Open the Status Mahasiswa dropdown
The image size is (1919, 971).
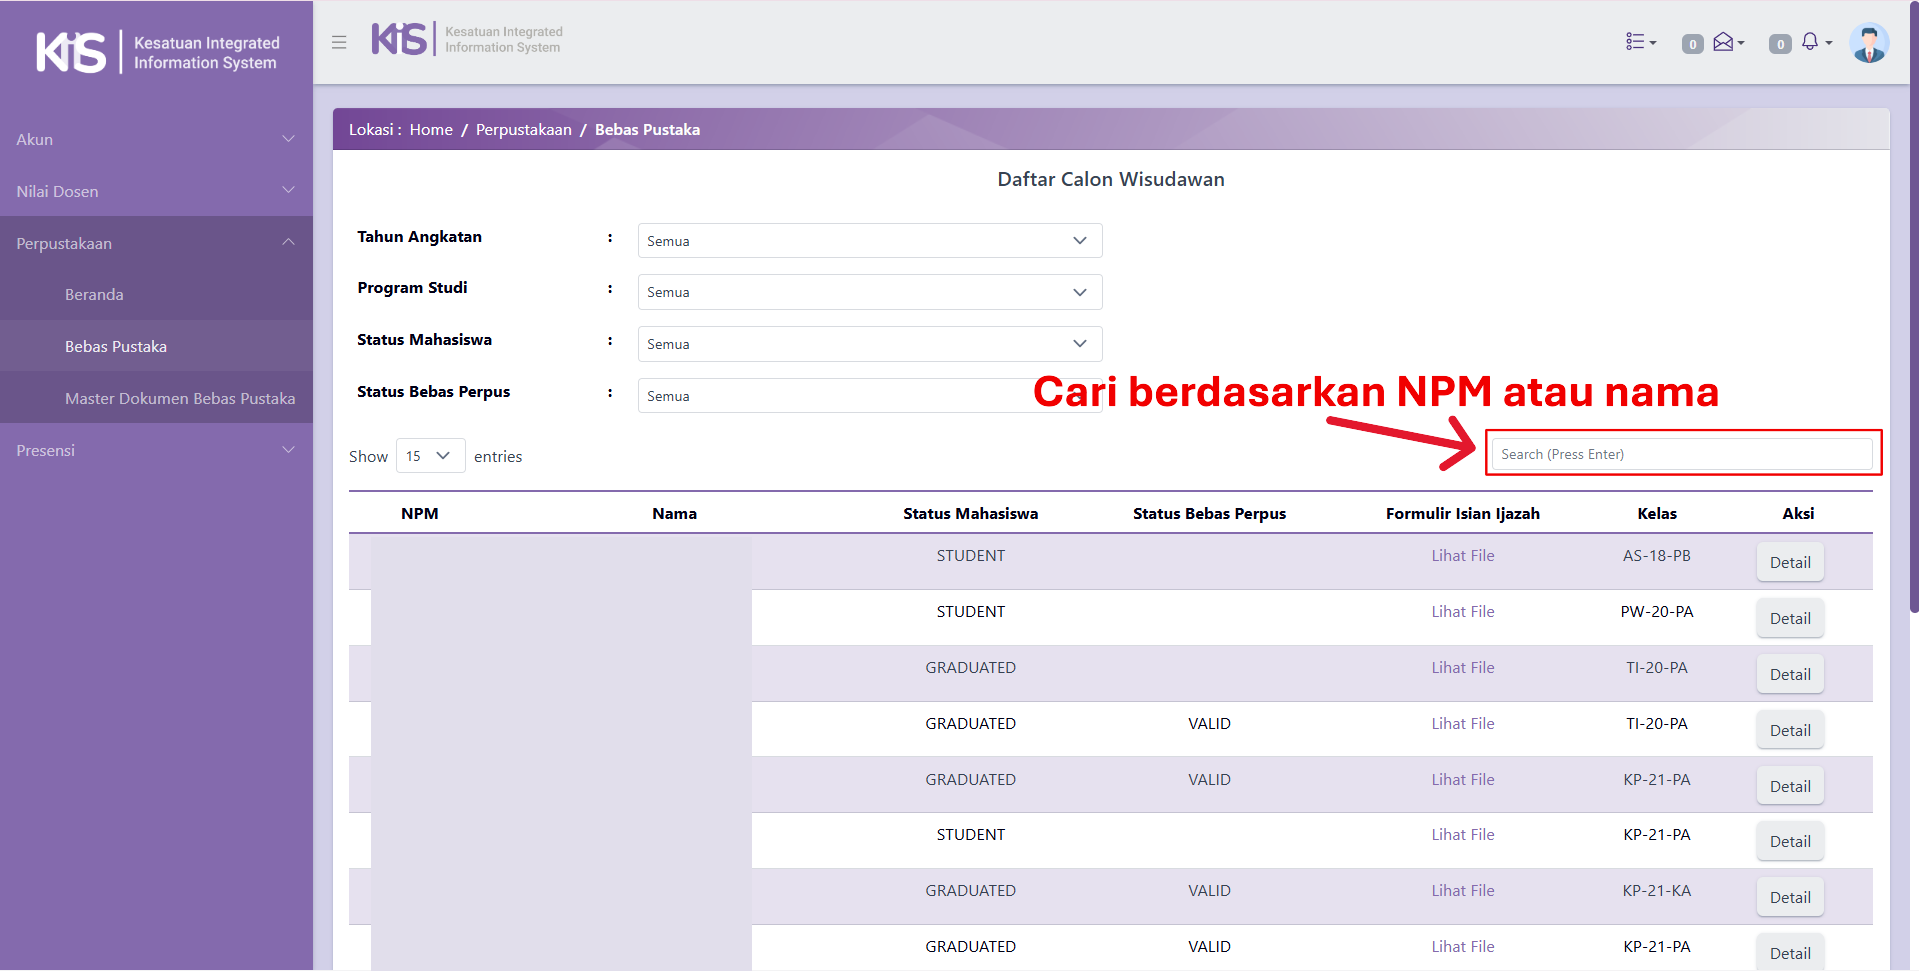click(x=869, y=344)
